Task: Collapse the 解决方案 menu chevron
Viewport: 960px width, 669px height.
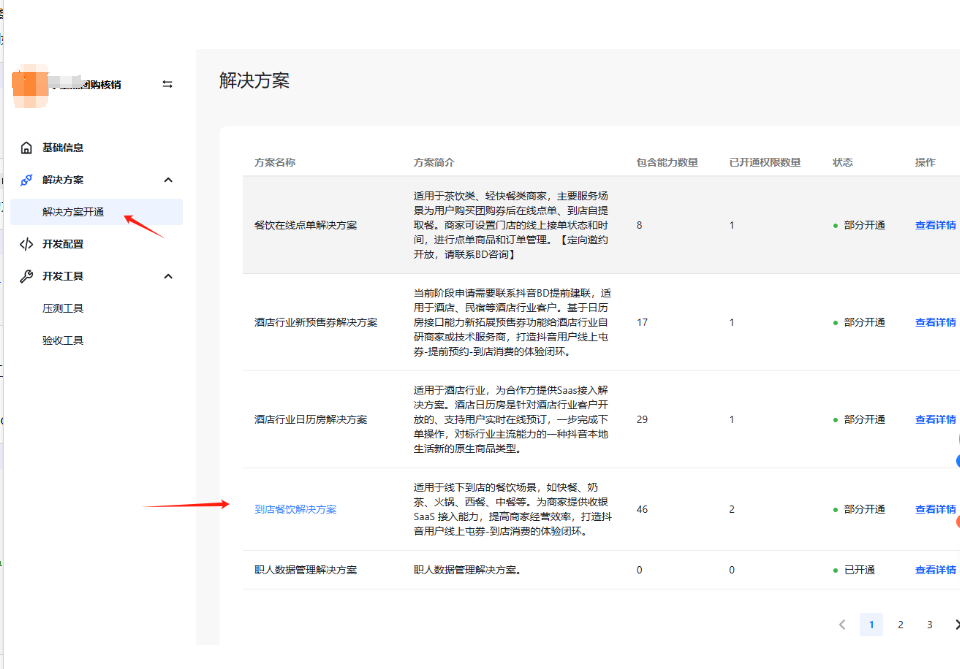Action: [168, 180]
